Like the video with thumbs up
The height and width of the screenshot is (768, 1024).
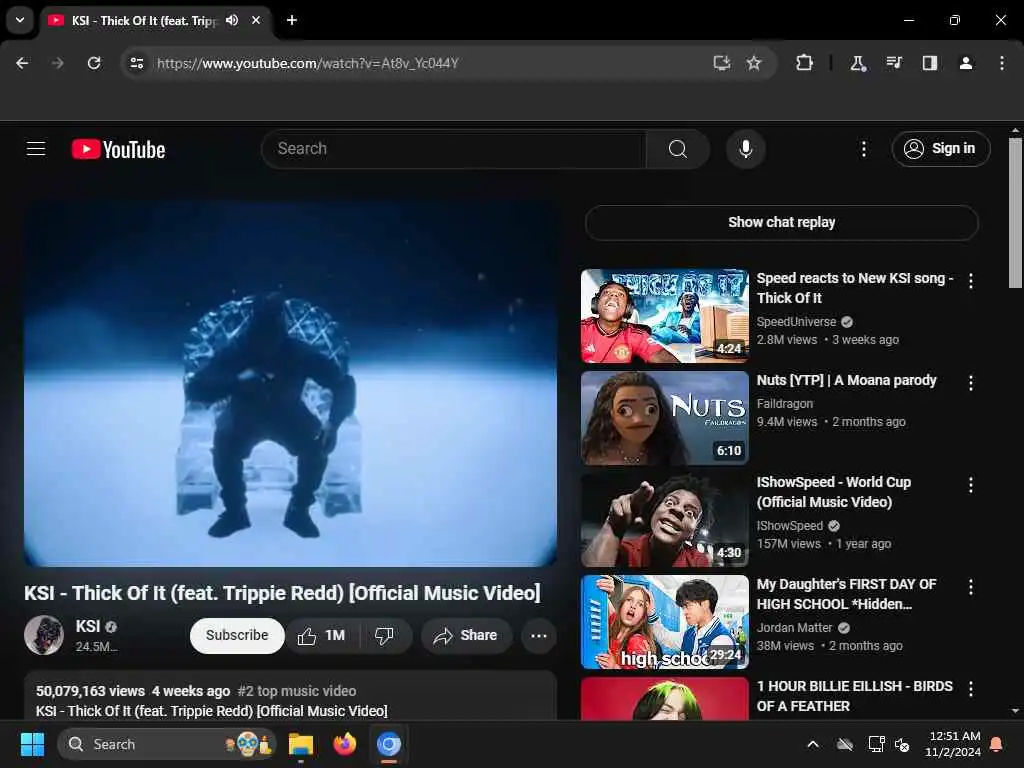[321, 635]
